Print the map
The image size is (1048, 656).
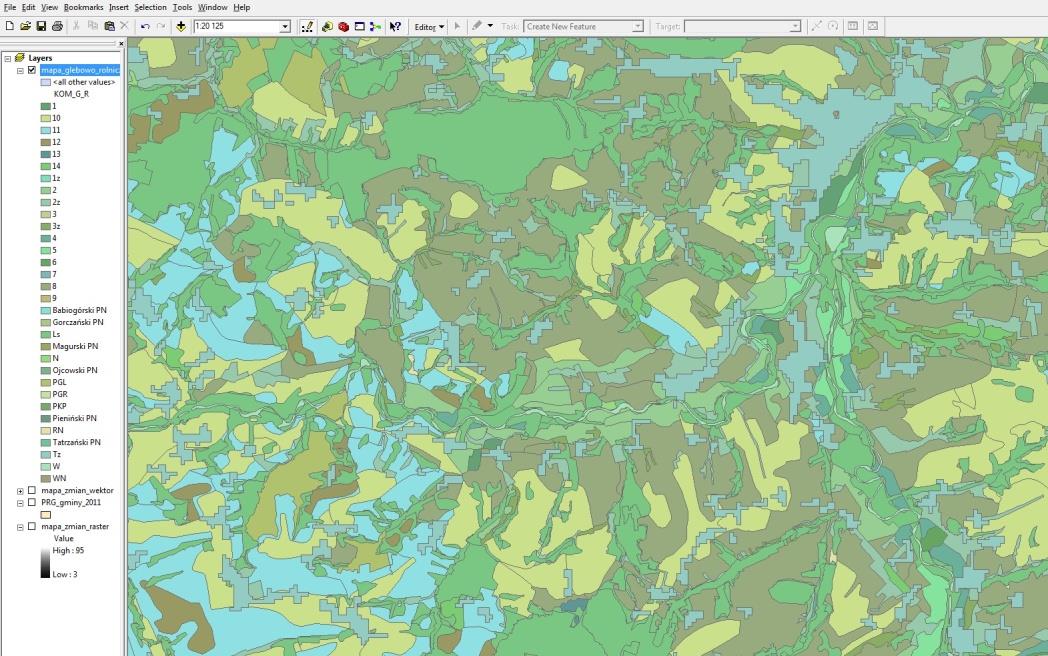point(57,26)
